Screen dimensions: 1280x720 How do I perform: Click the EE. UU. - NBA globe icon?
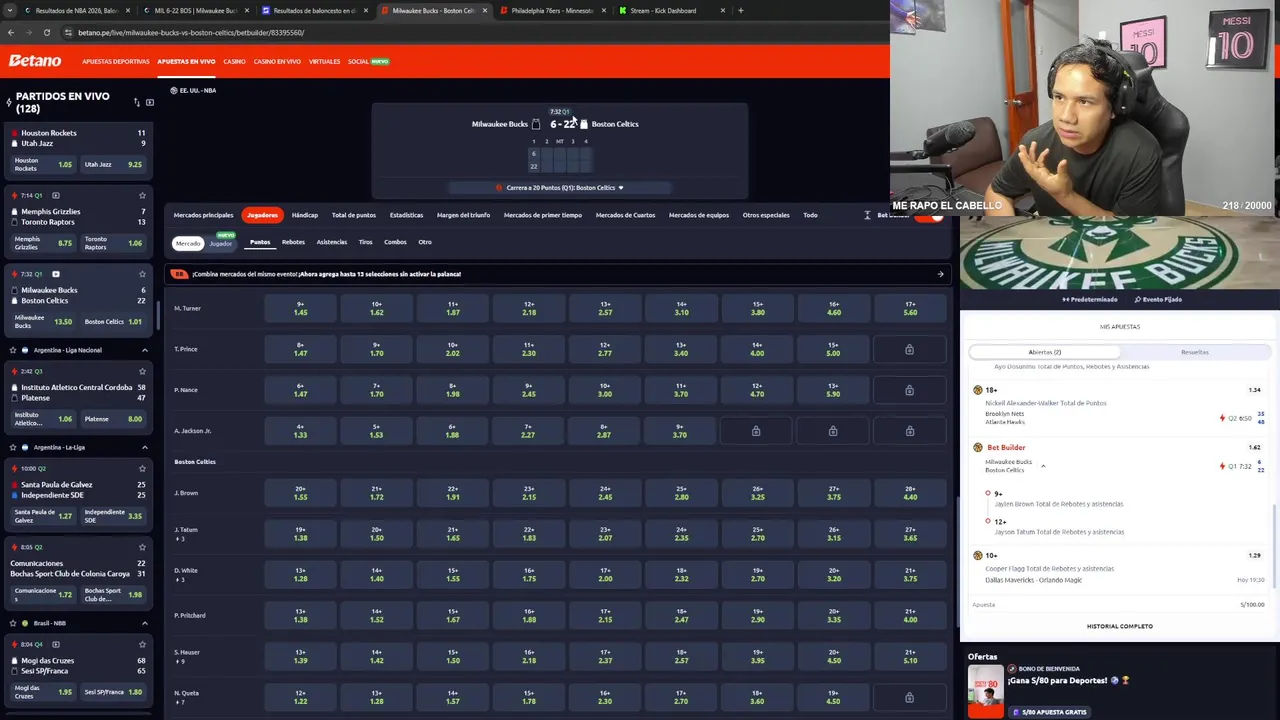(x=173, y=90)
